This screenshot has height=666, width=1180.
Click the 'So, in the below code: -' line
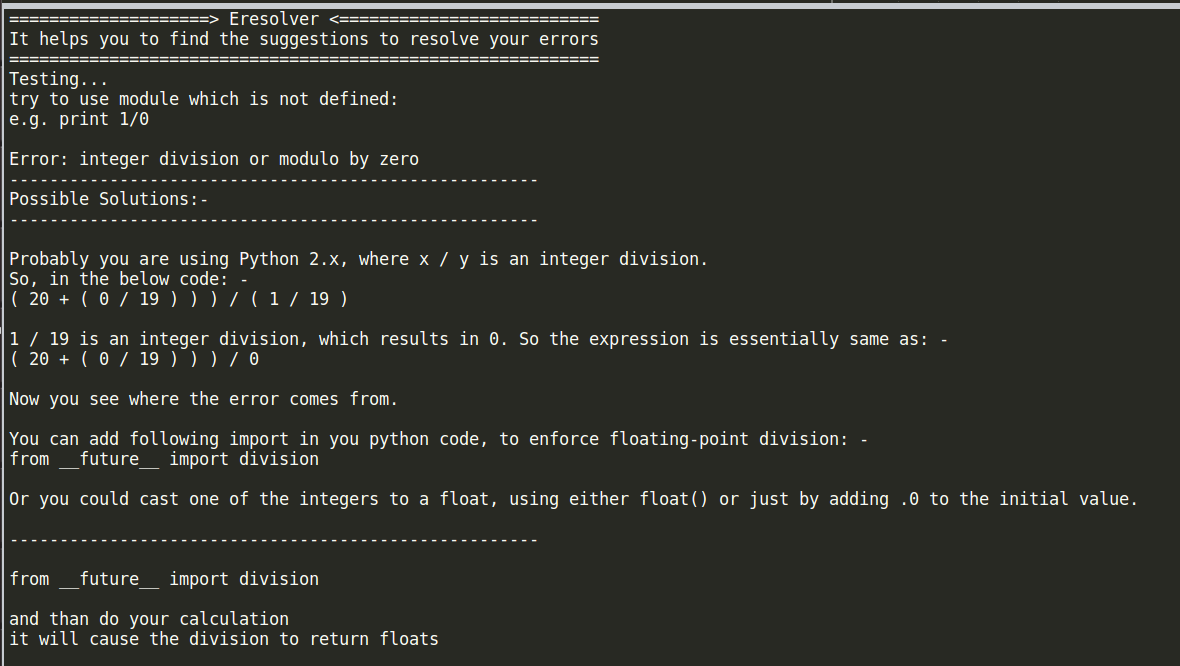pos(129,279)
